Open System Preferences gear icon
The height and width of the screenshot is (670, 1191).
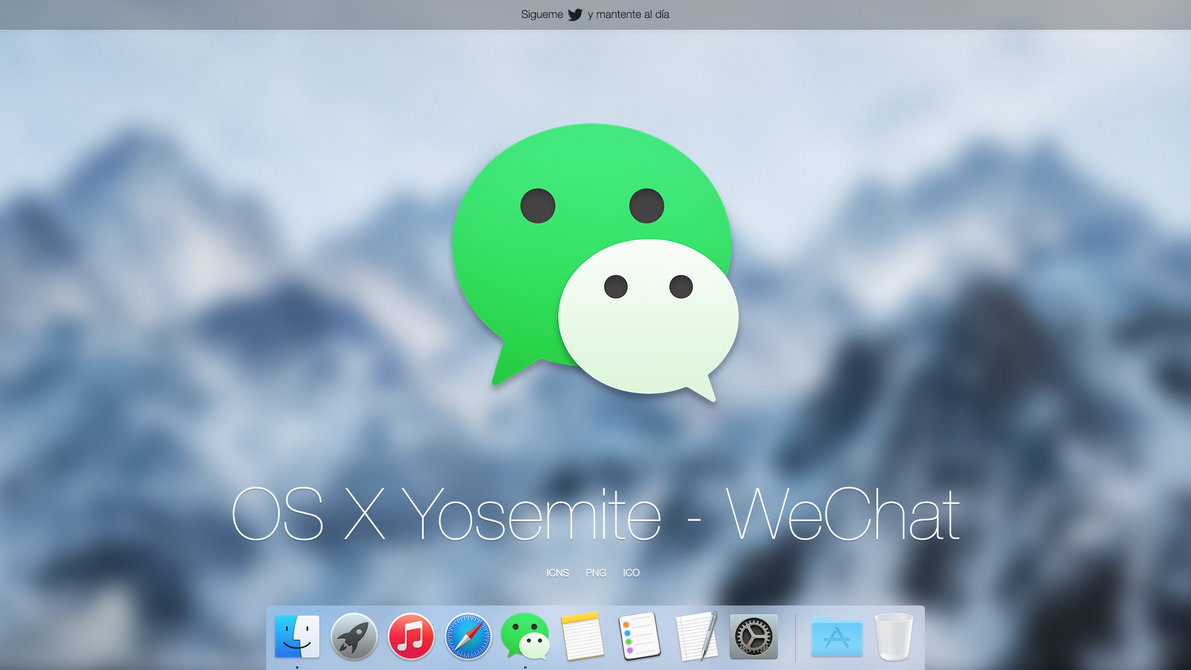coord(753,636)
